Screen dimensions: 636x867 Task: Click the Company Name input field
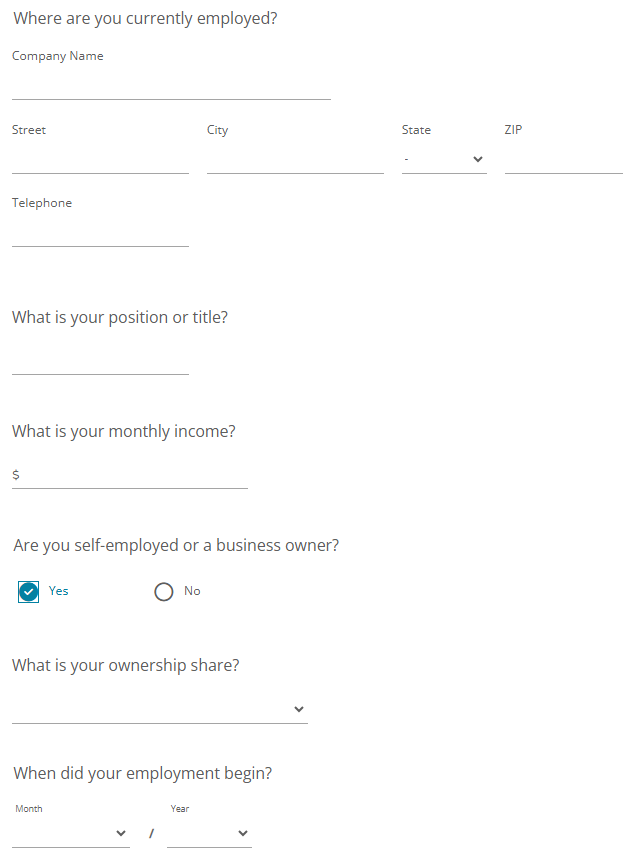pos(170,86)
